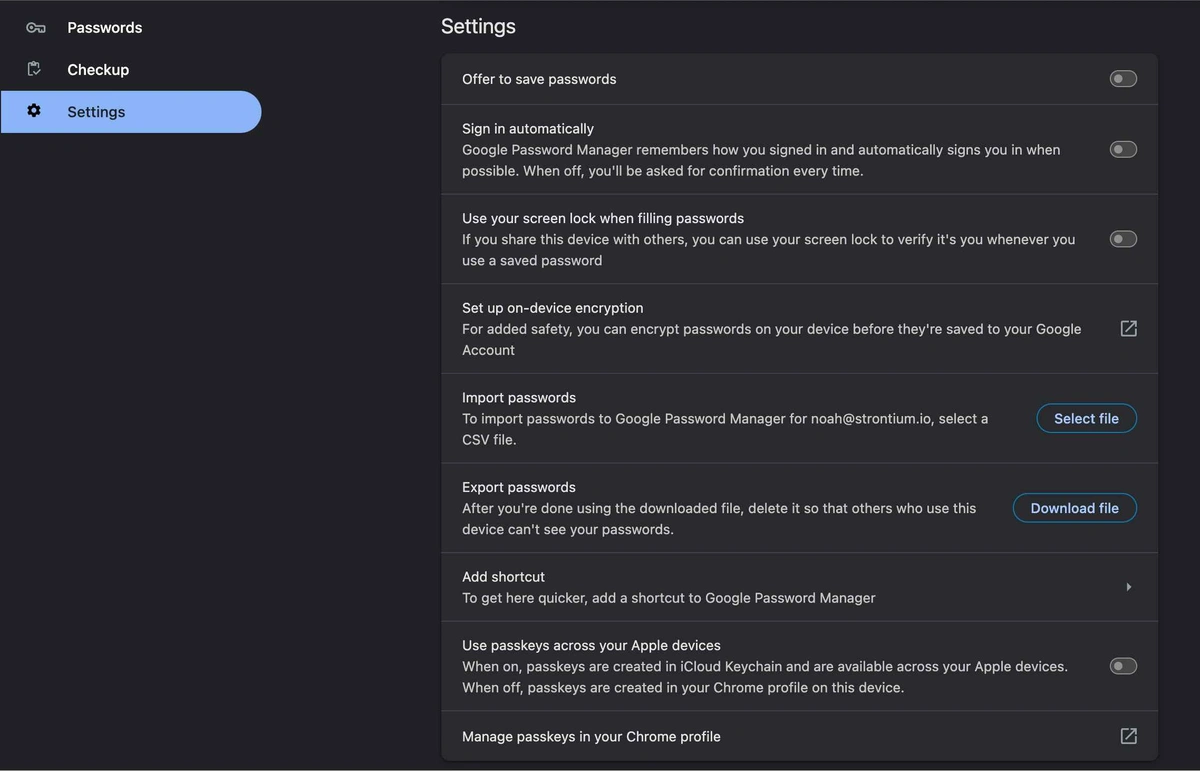Screen dimensions: 1200x771
Task: Open Manage passkeys external link icon
Action: click(x=1128, y=736)
